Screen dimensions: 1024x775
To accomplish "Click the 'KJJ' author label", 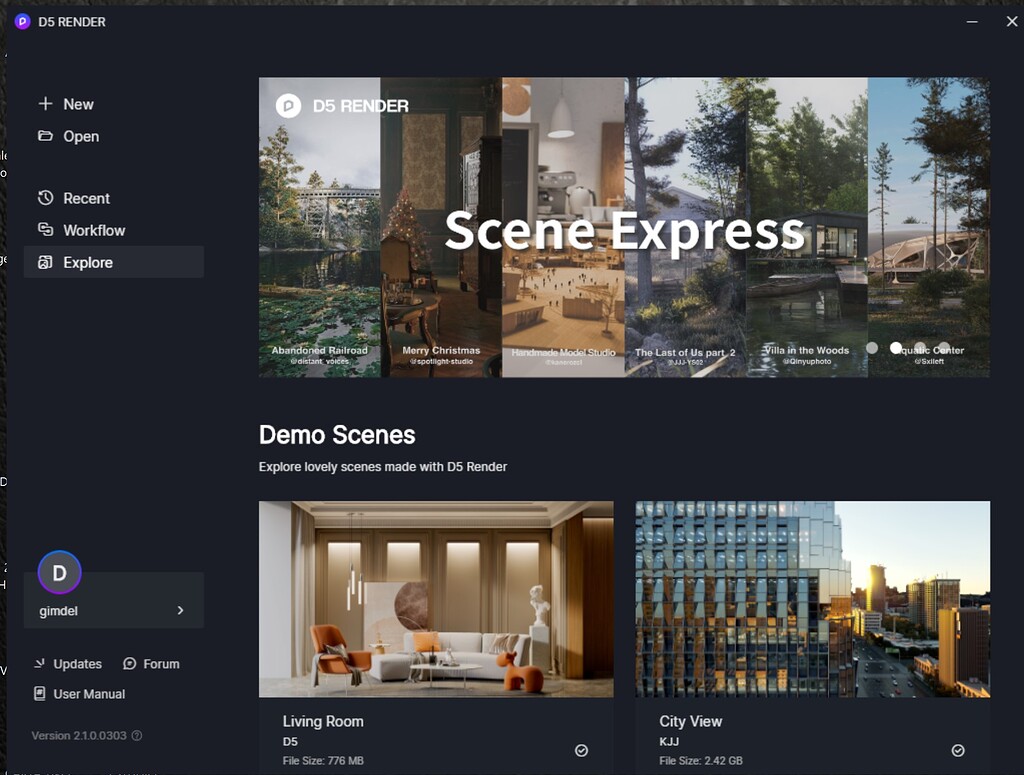I will [669, 742].
